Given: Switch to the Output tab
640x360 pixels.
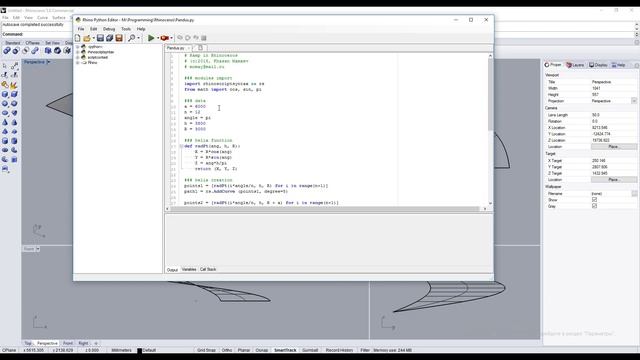Looking at the screenshot, I should pyautogui.click(x=172, y=270).
